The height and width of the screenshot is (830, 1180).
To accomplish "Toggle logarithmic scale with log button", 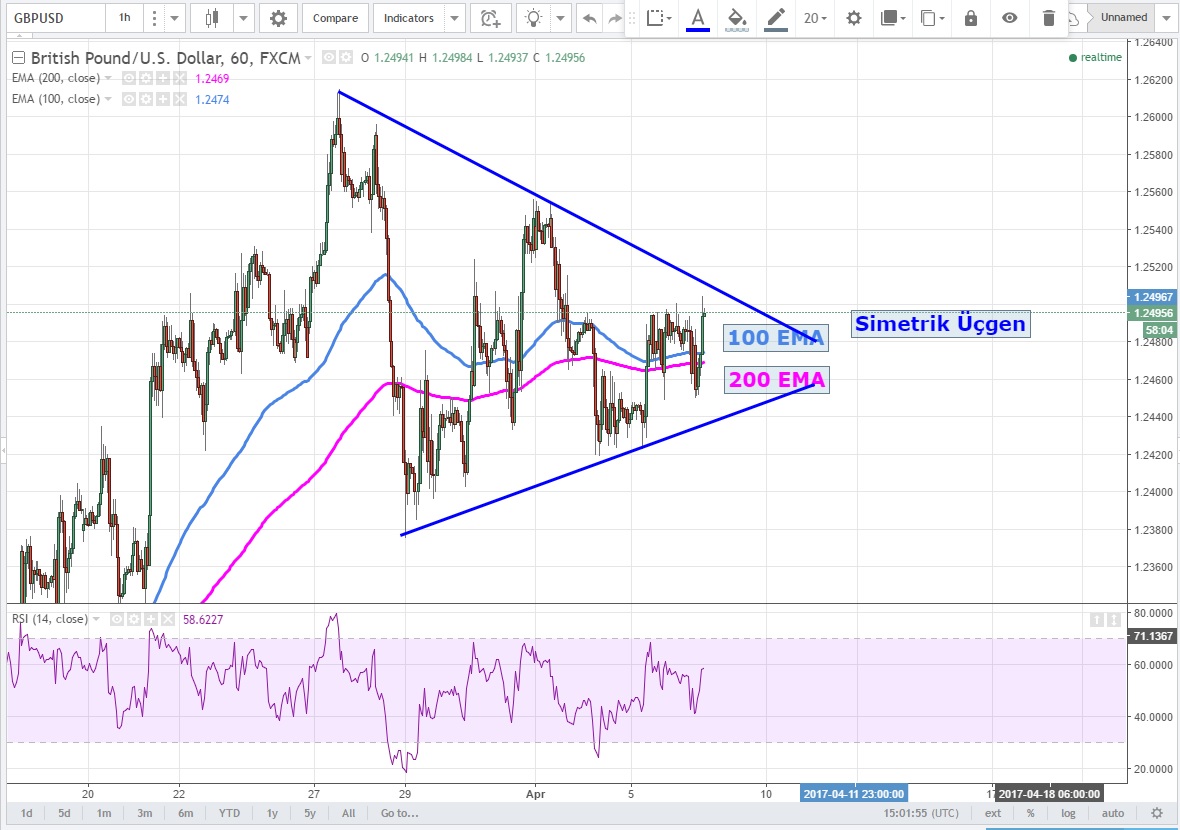I will (1068, 813).
